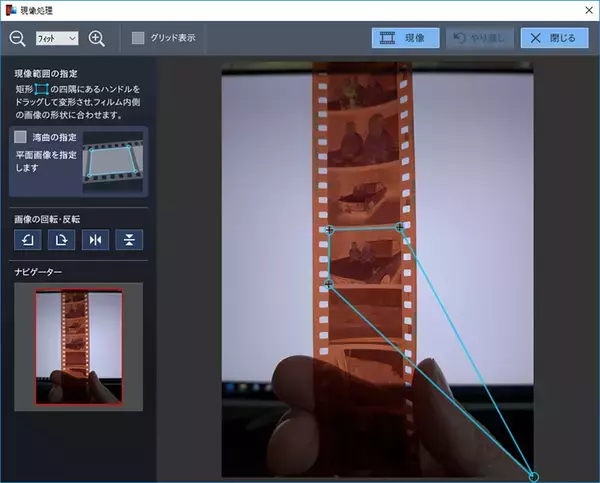Screen dimensions: 600x483
Task: Enable the グリッド表示 checkbox
Action: click(139, 38)
